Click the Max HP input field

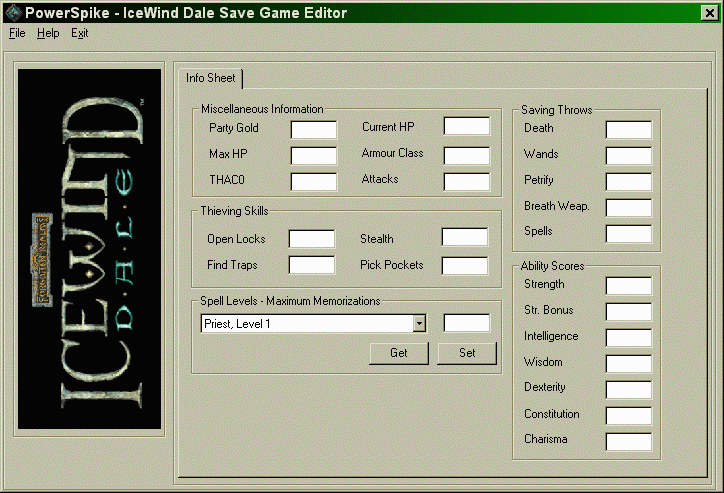(314, 156)
